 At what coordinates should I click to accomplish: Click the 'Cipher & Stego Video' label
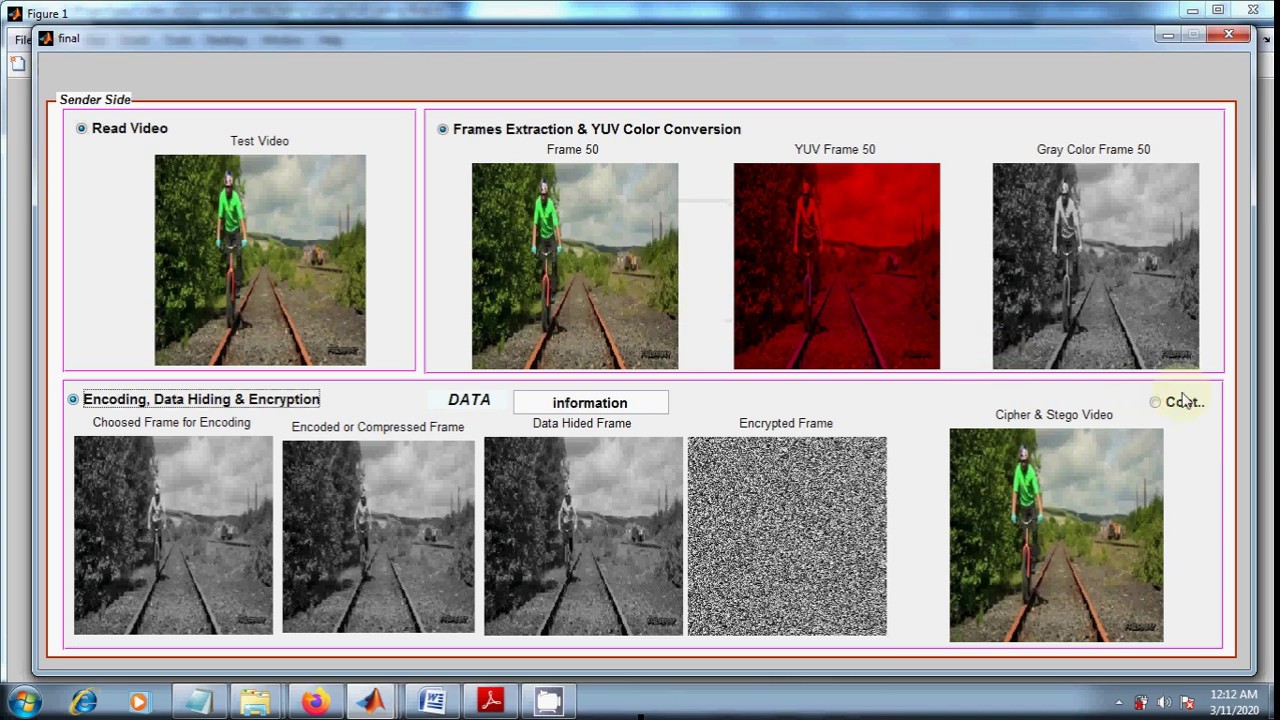pos(1054,414)
